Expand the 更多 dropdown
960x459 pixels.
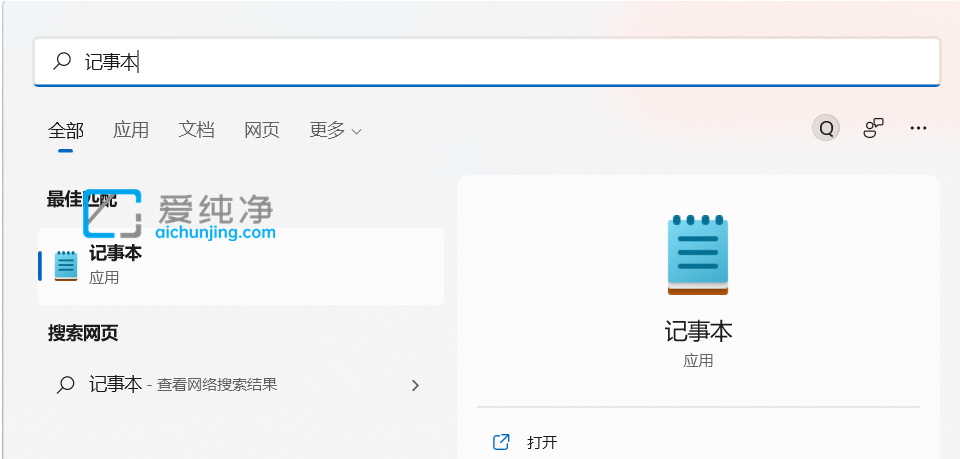[336, 130]
